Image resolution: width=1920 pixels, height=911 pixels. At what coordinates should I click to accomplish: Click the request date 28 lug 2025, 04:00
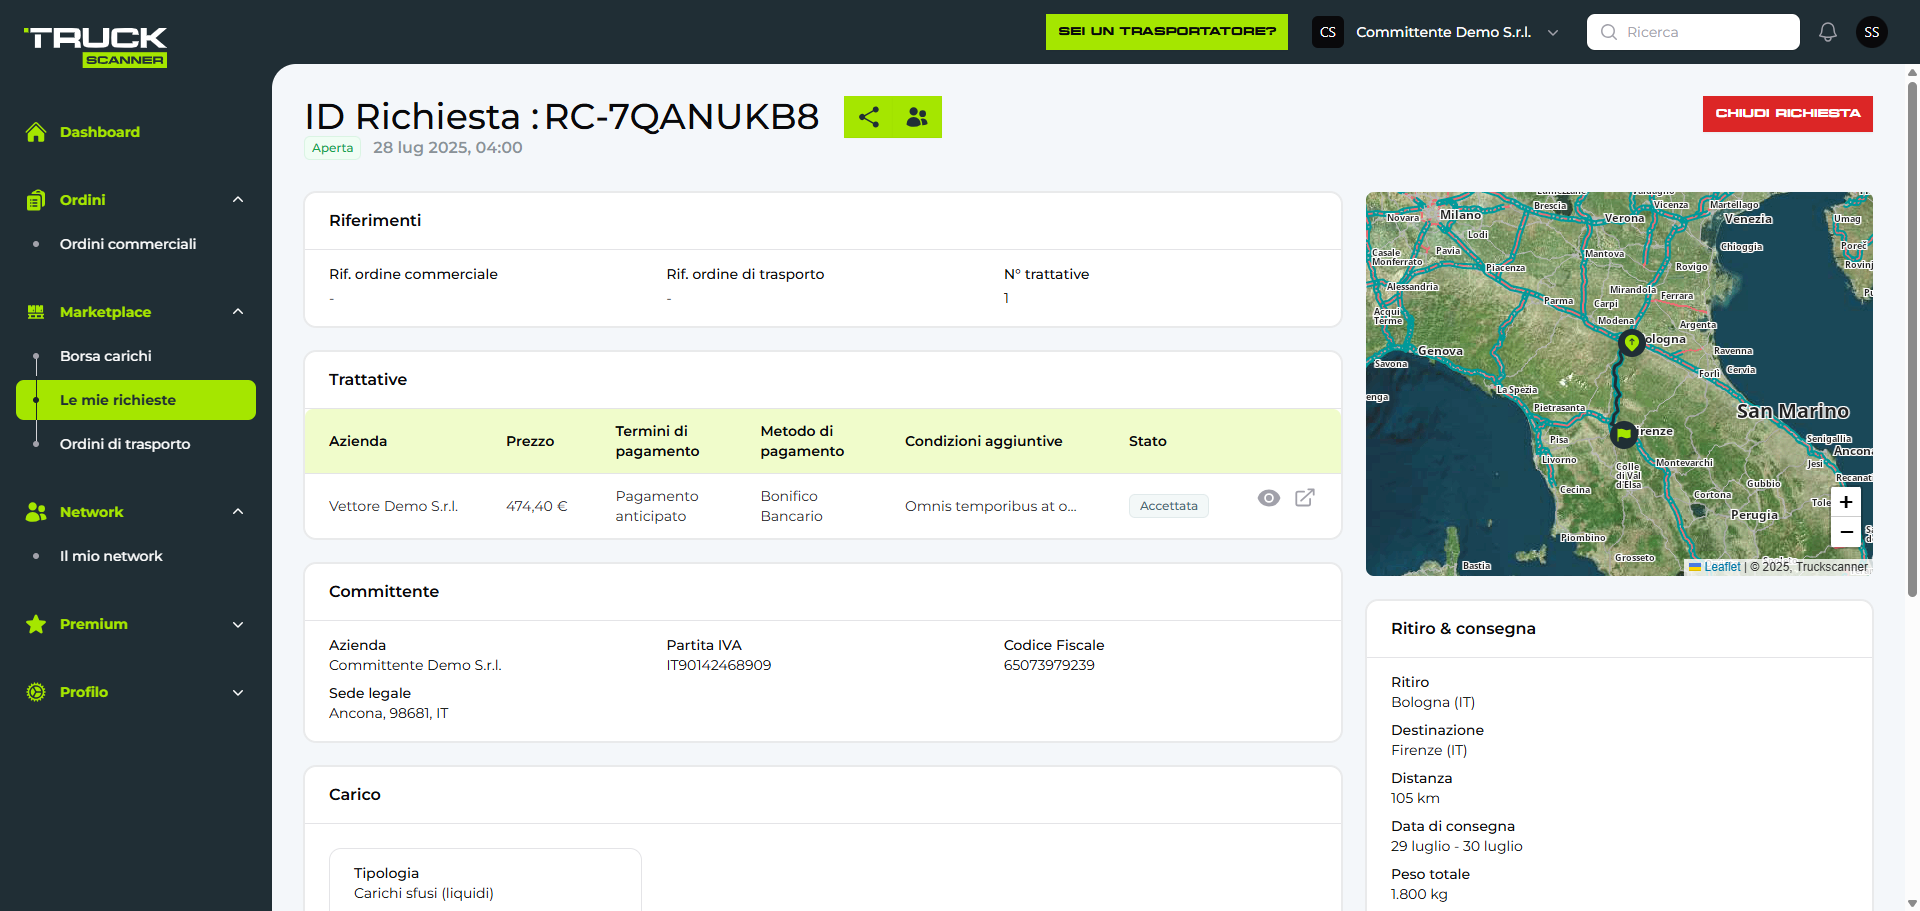[447, 148]
